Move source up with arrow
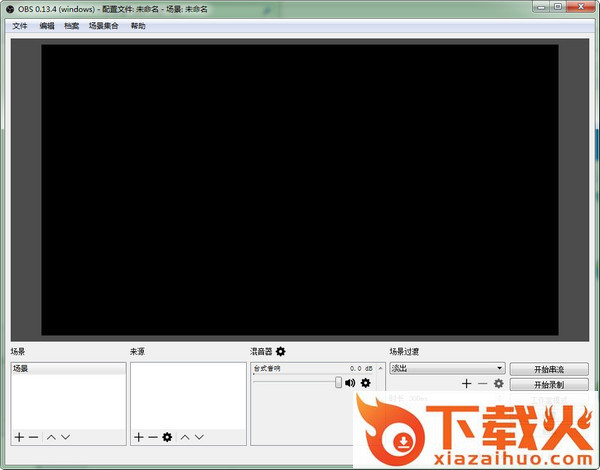The height and width of the screenshot is (470, 600). pos(185,437)
